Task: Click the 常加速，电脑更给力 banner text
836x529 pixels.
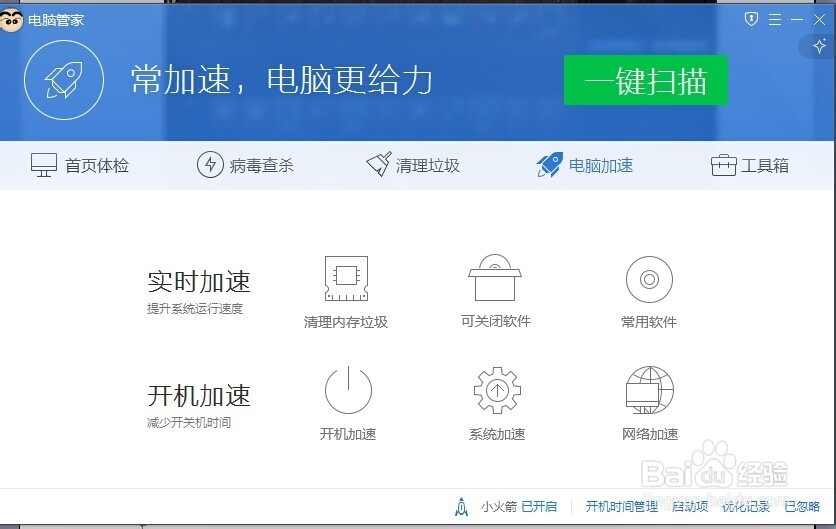Action: (x=282, y=80)
